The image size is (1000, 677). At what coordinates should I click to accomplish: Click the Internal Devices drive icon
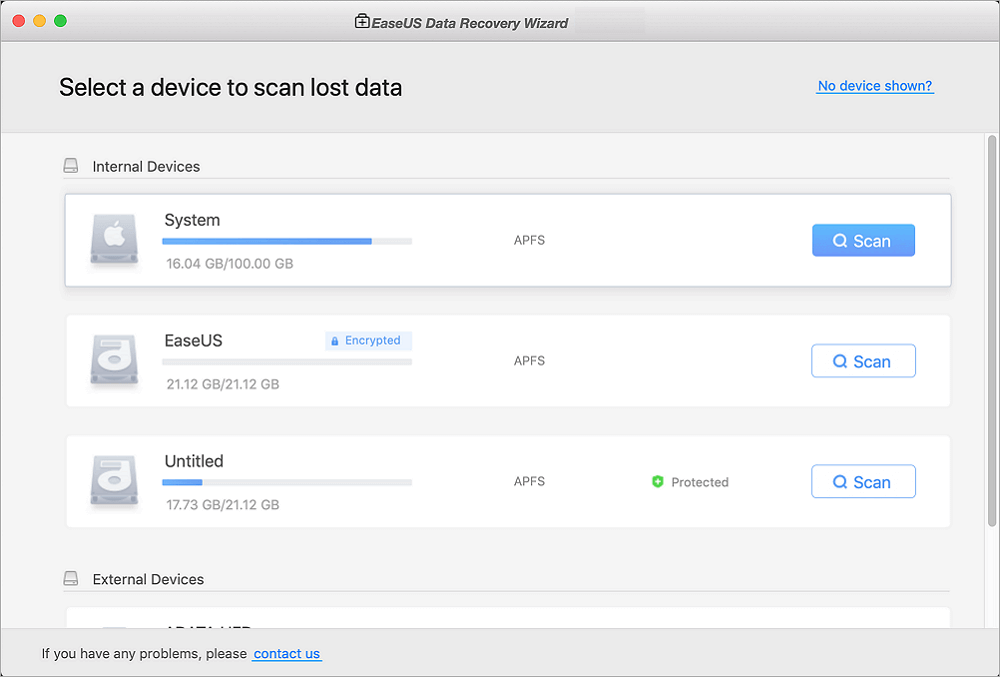[x=71, y=166]
